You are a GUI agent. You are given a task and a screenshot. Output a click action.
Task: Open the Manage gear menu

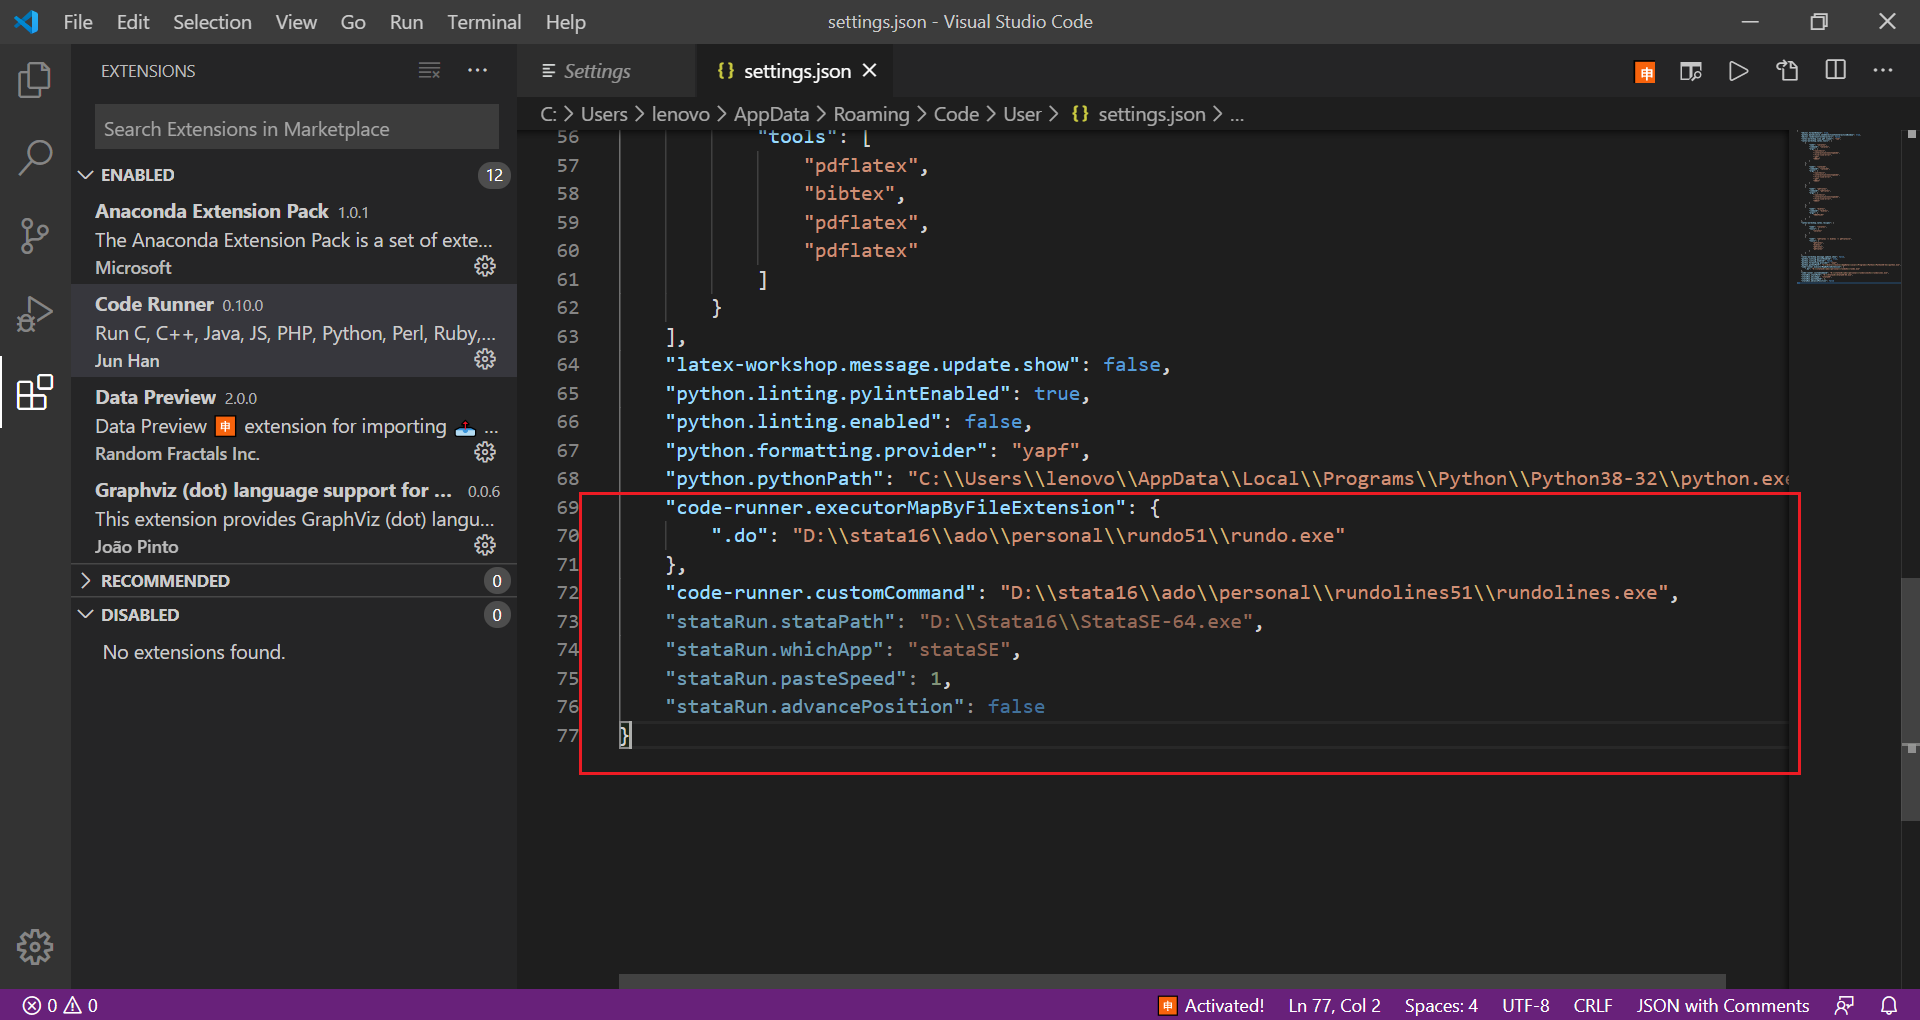(35, 947)
